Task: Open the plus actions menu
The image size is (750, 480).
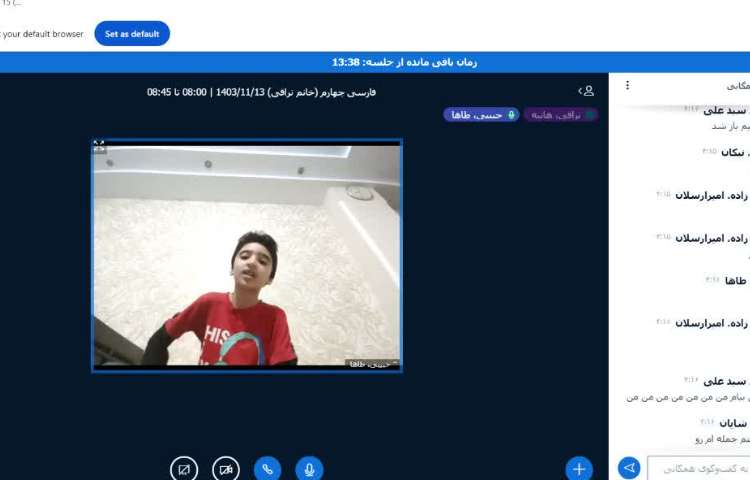Action: point(579,469)
